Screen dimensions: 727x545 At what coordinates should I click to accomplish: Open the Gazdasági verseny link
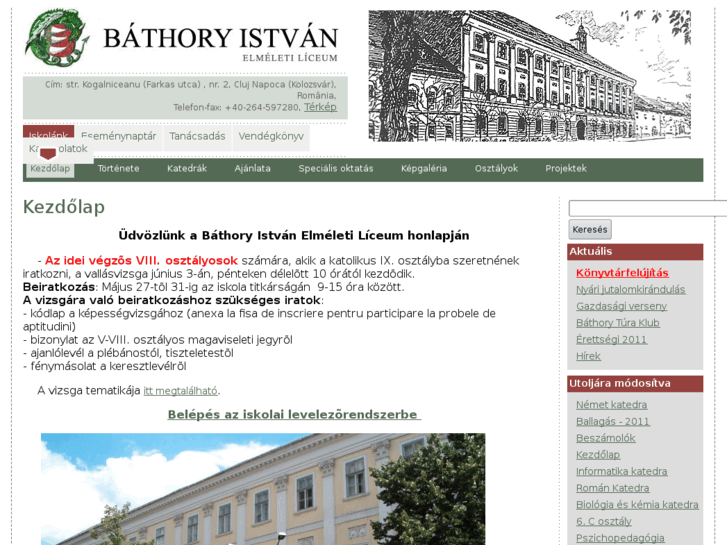point(621,306)
